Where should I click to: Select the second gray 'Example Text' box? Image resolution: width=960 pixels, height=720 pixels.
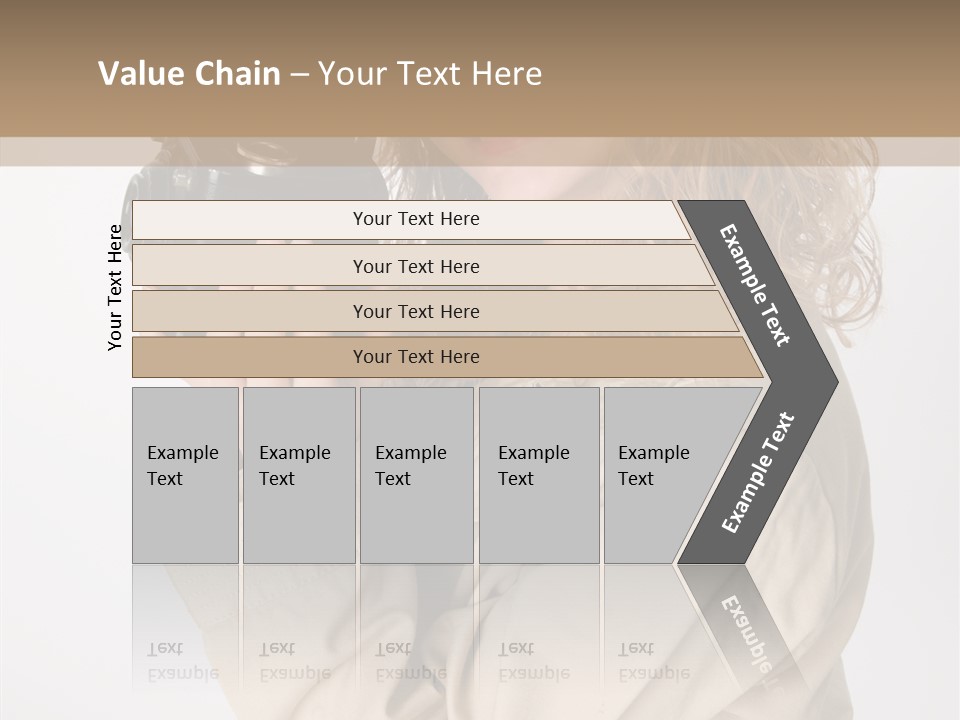[x=298, y=475]
